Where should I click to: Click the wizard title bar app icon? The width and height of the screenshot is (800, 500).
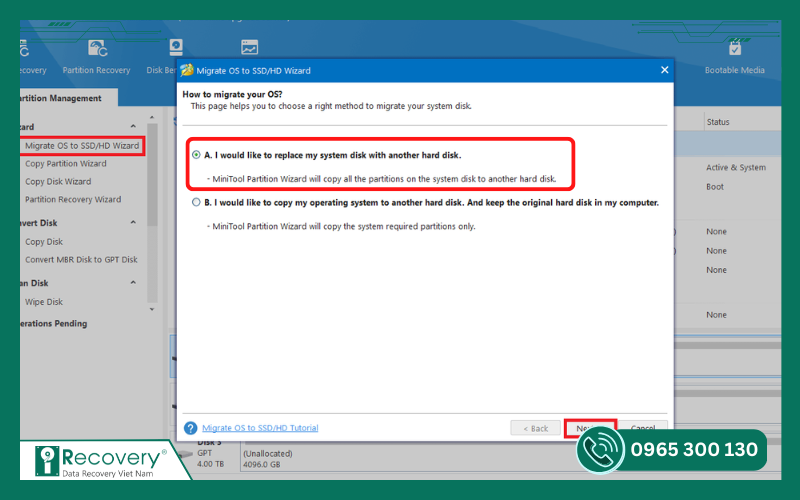click(187, 70)
